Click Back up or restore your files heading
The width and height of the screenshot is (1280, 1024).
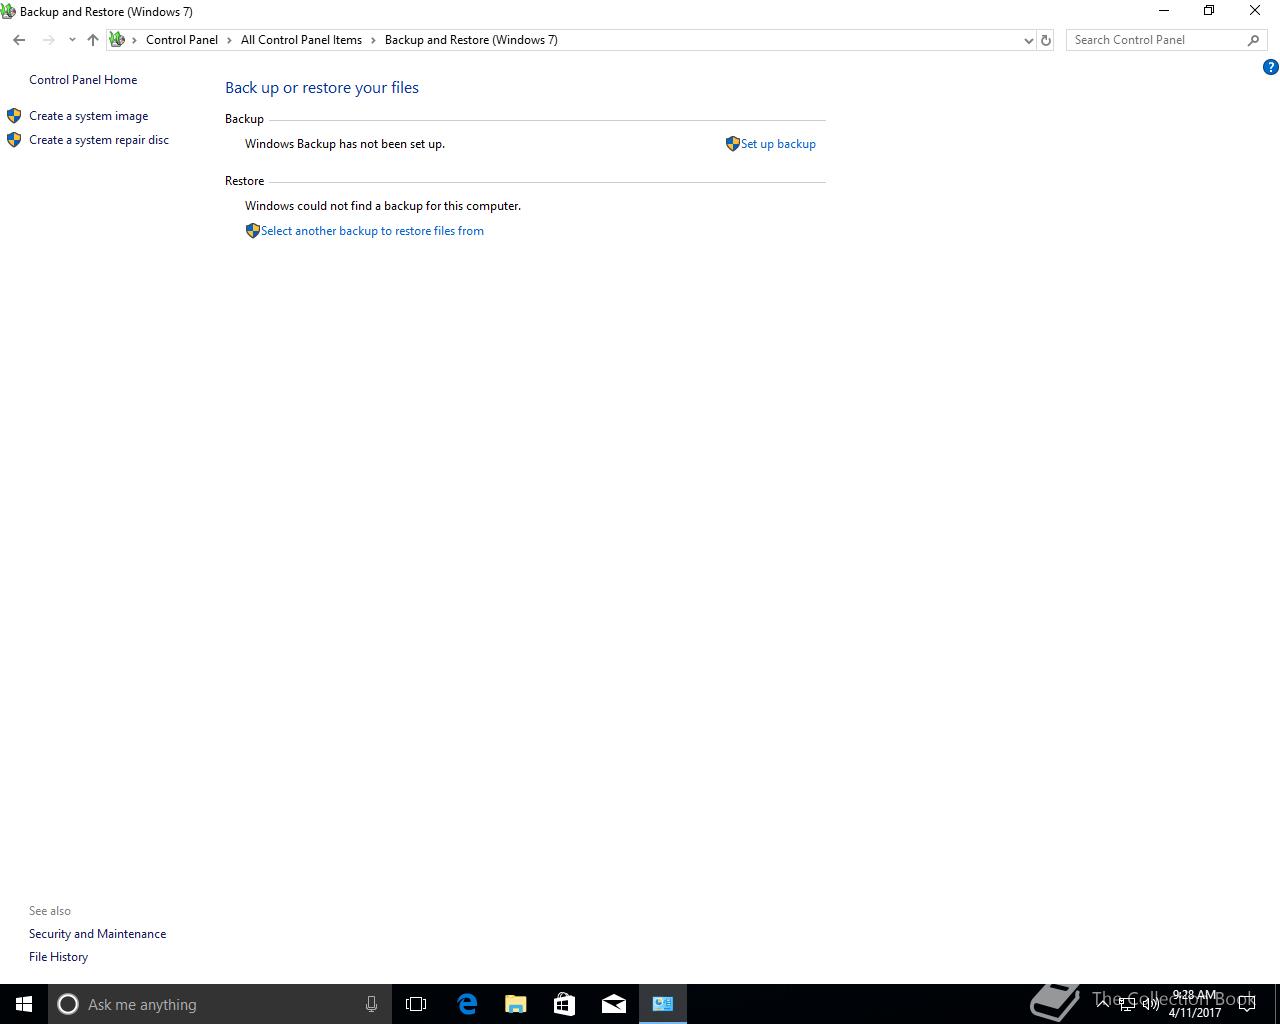(322, 88)
